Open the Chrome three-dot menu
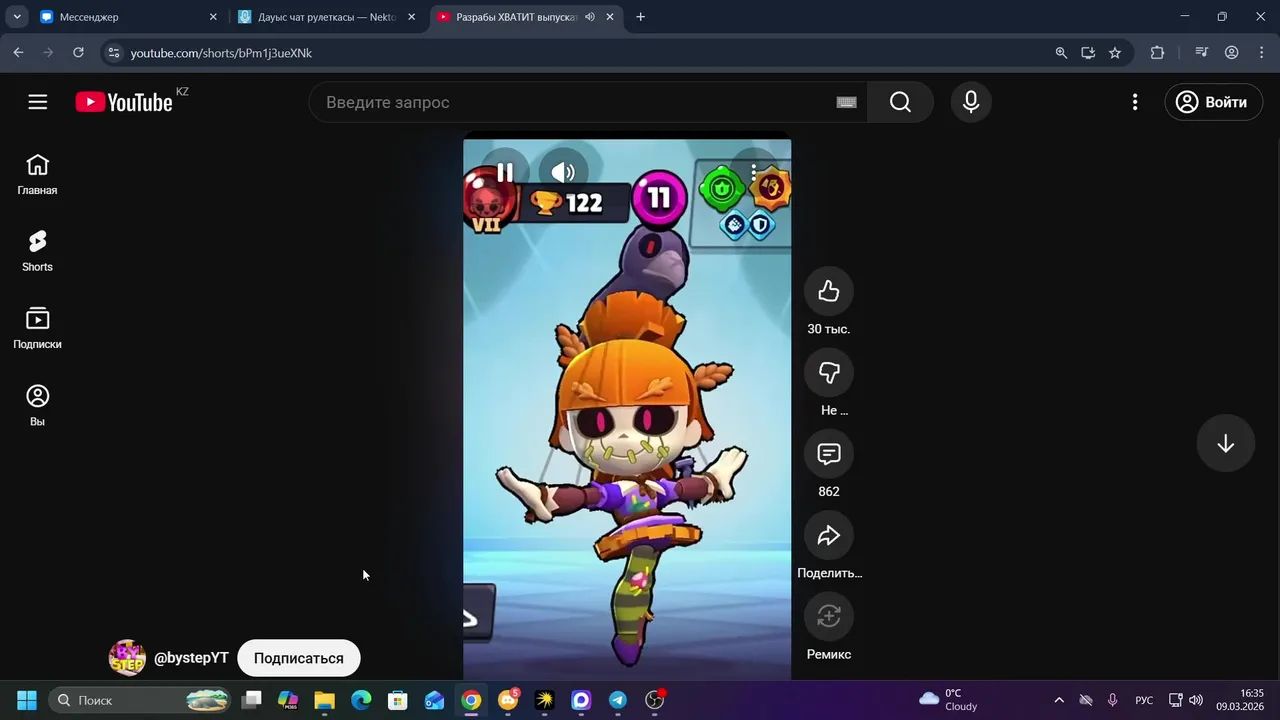 coord(1260,52)
